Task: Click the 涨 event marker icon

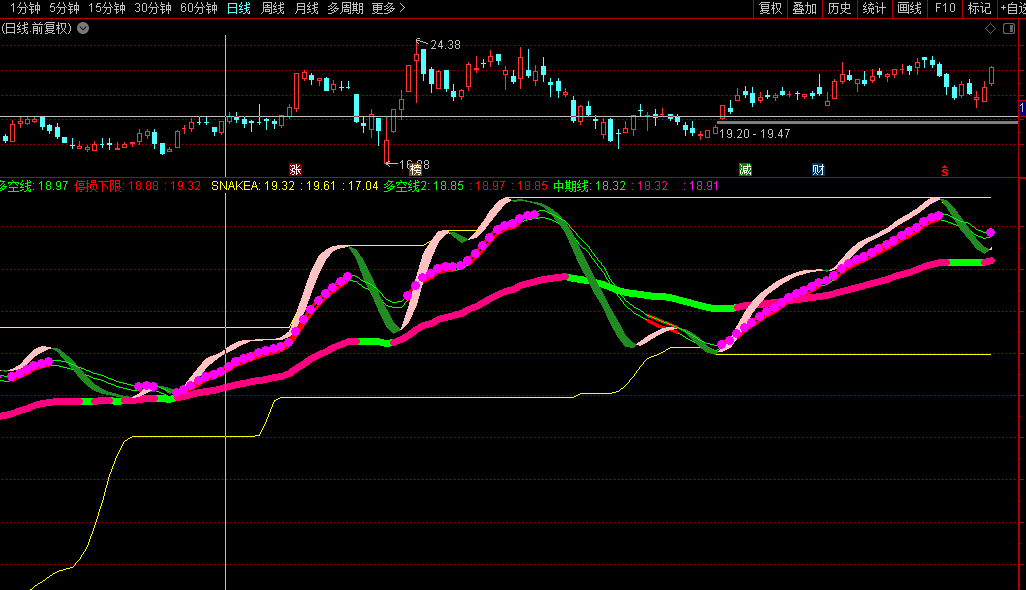Action: [x=295, y=170]
